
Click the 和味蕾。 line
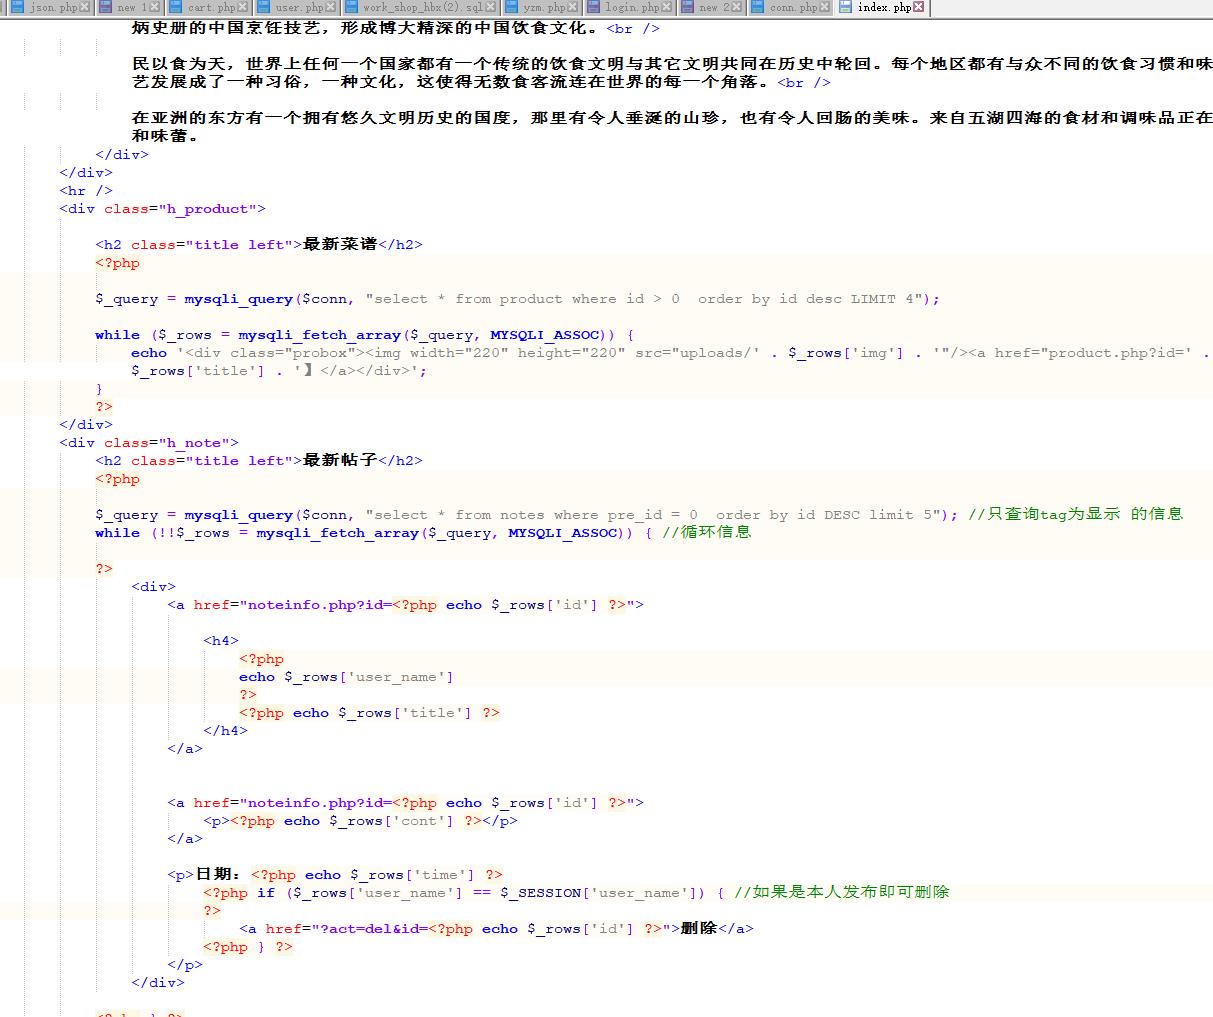coord(165,136)
